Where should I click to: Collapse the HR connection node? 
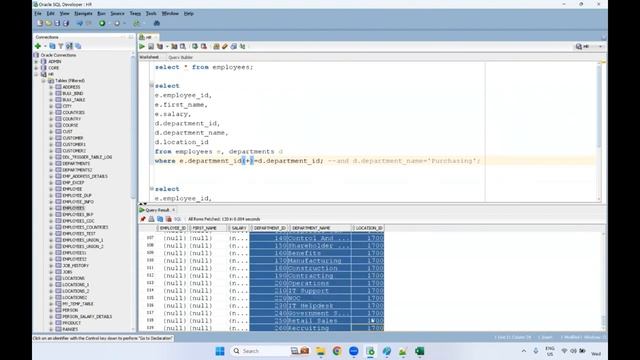36,74
